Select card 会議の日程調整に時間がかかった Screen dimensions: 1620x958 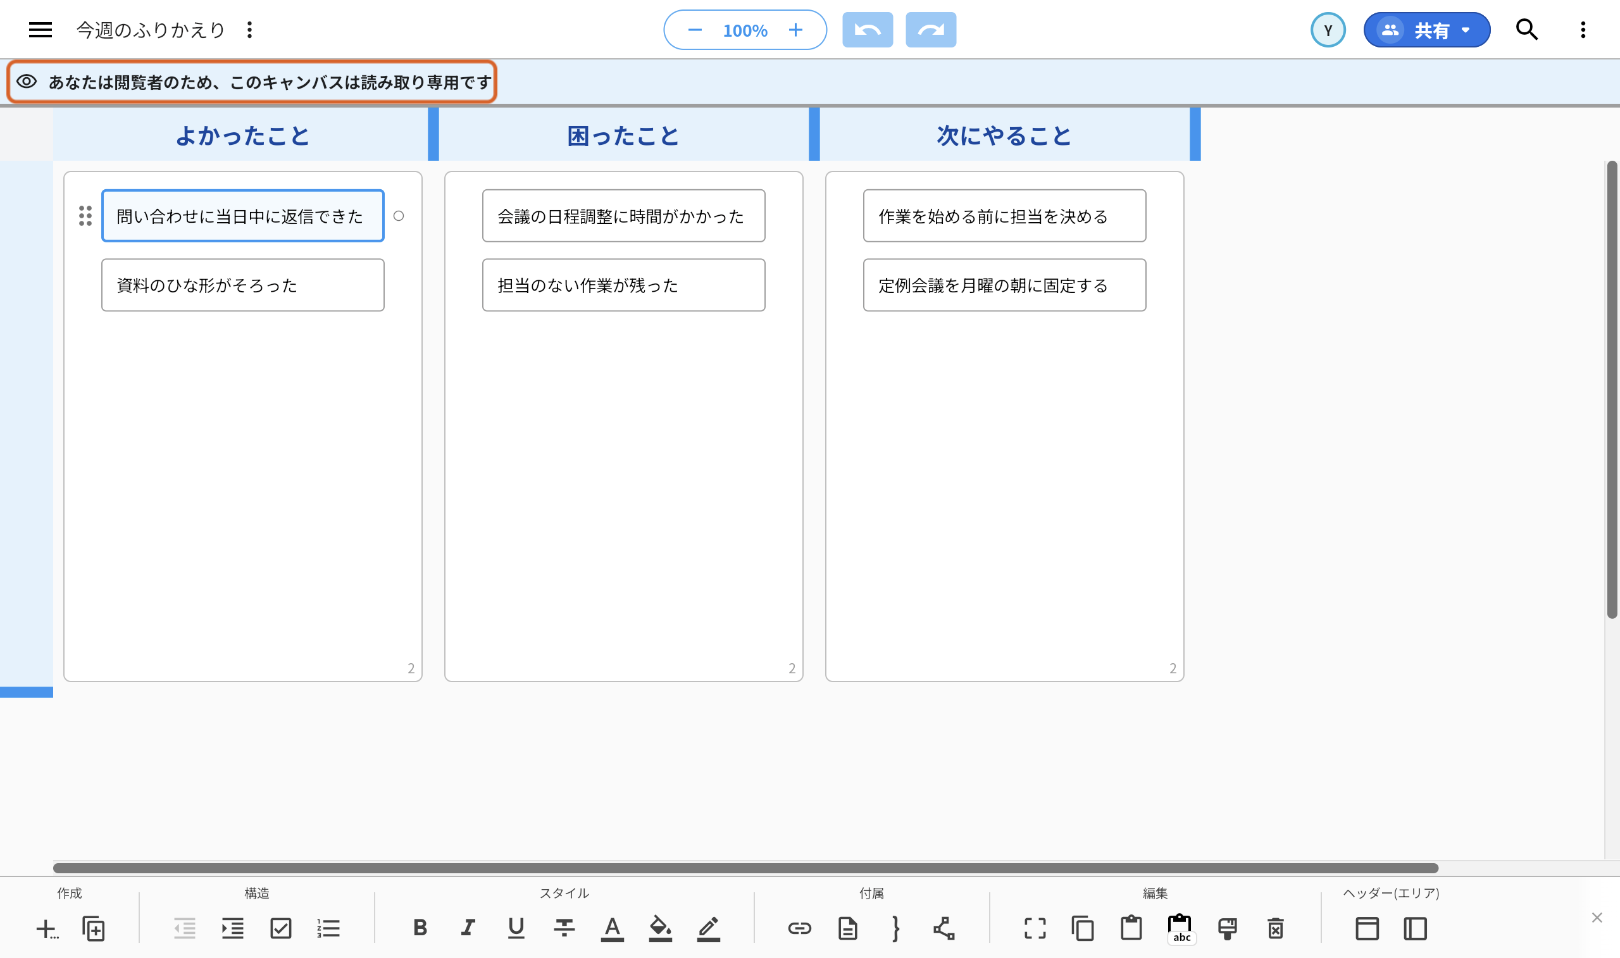coord(624,216)
